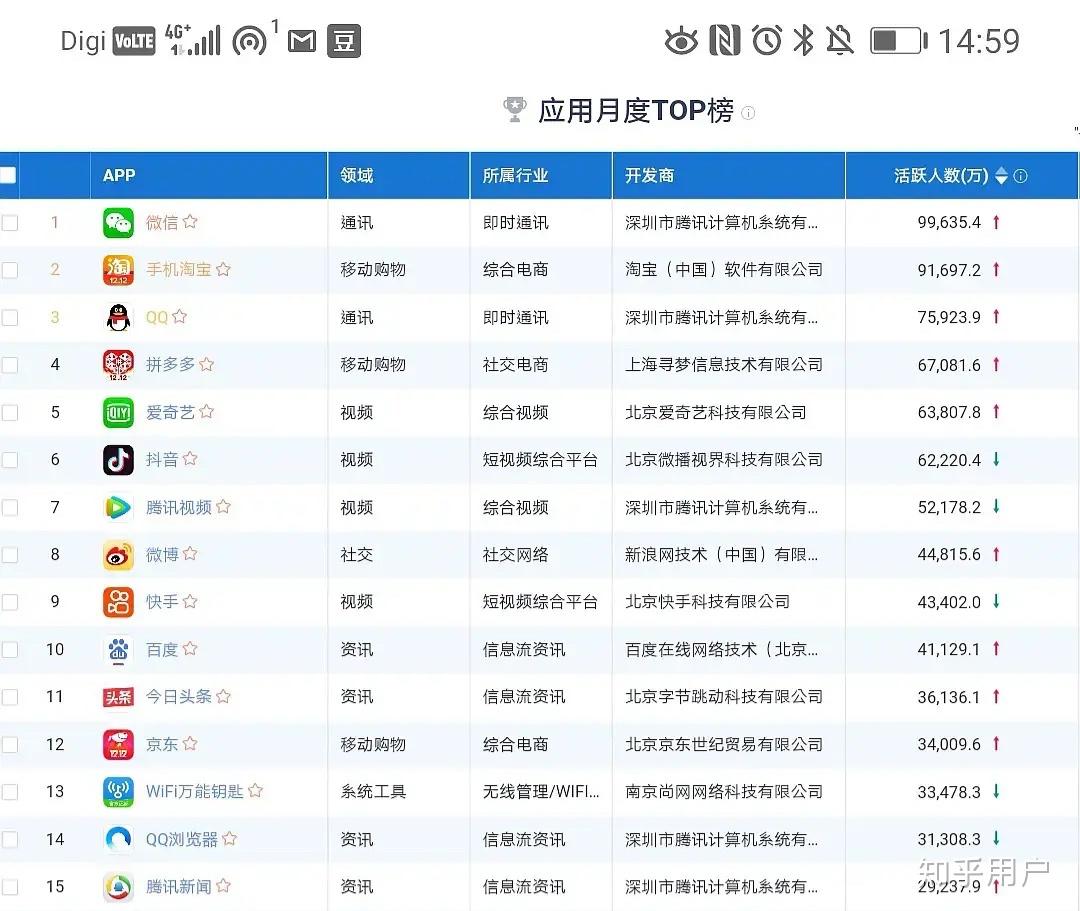1080x911 pixels.
Task: Favorite 百度 with its star icon
Action: coord(191,649)
